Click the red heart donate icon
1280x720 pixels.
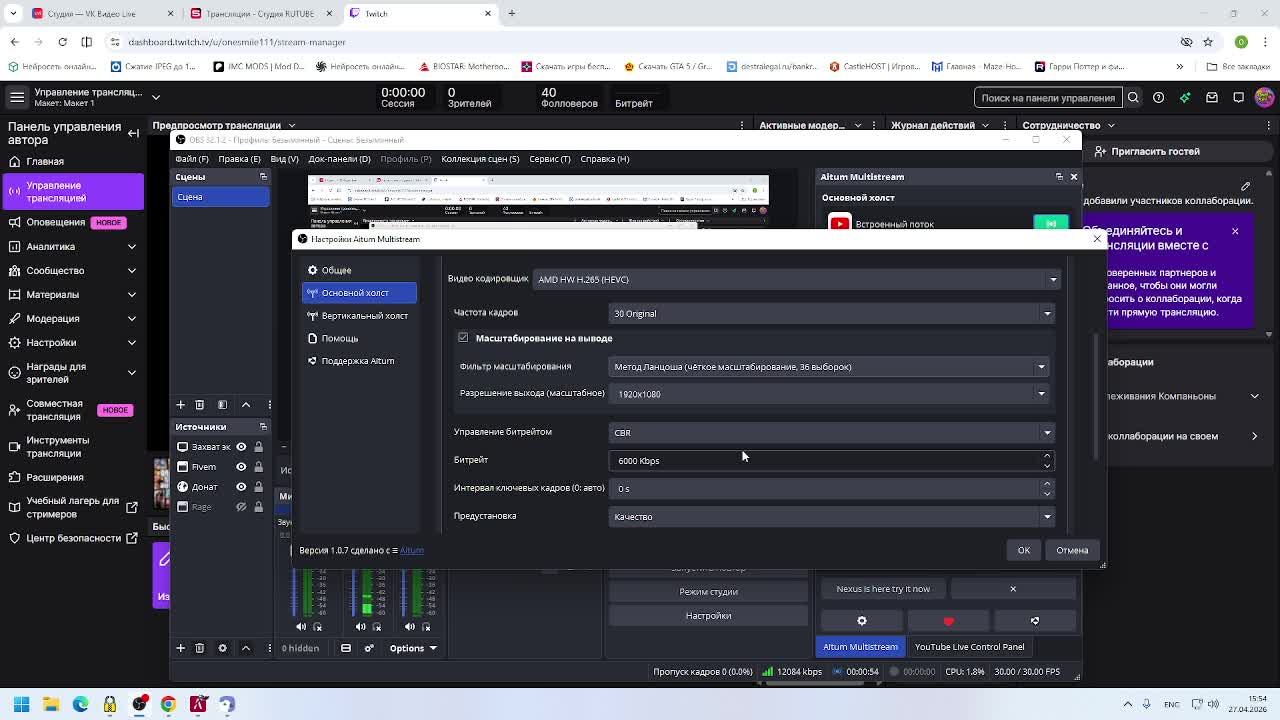948,621
